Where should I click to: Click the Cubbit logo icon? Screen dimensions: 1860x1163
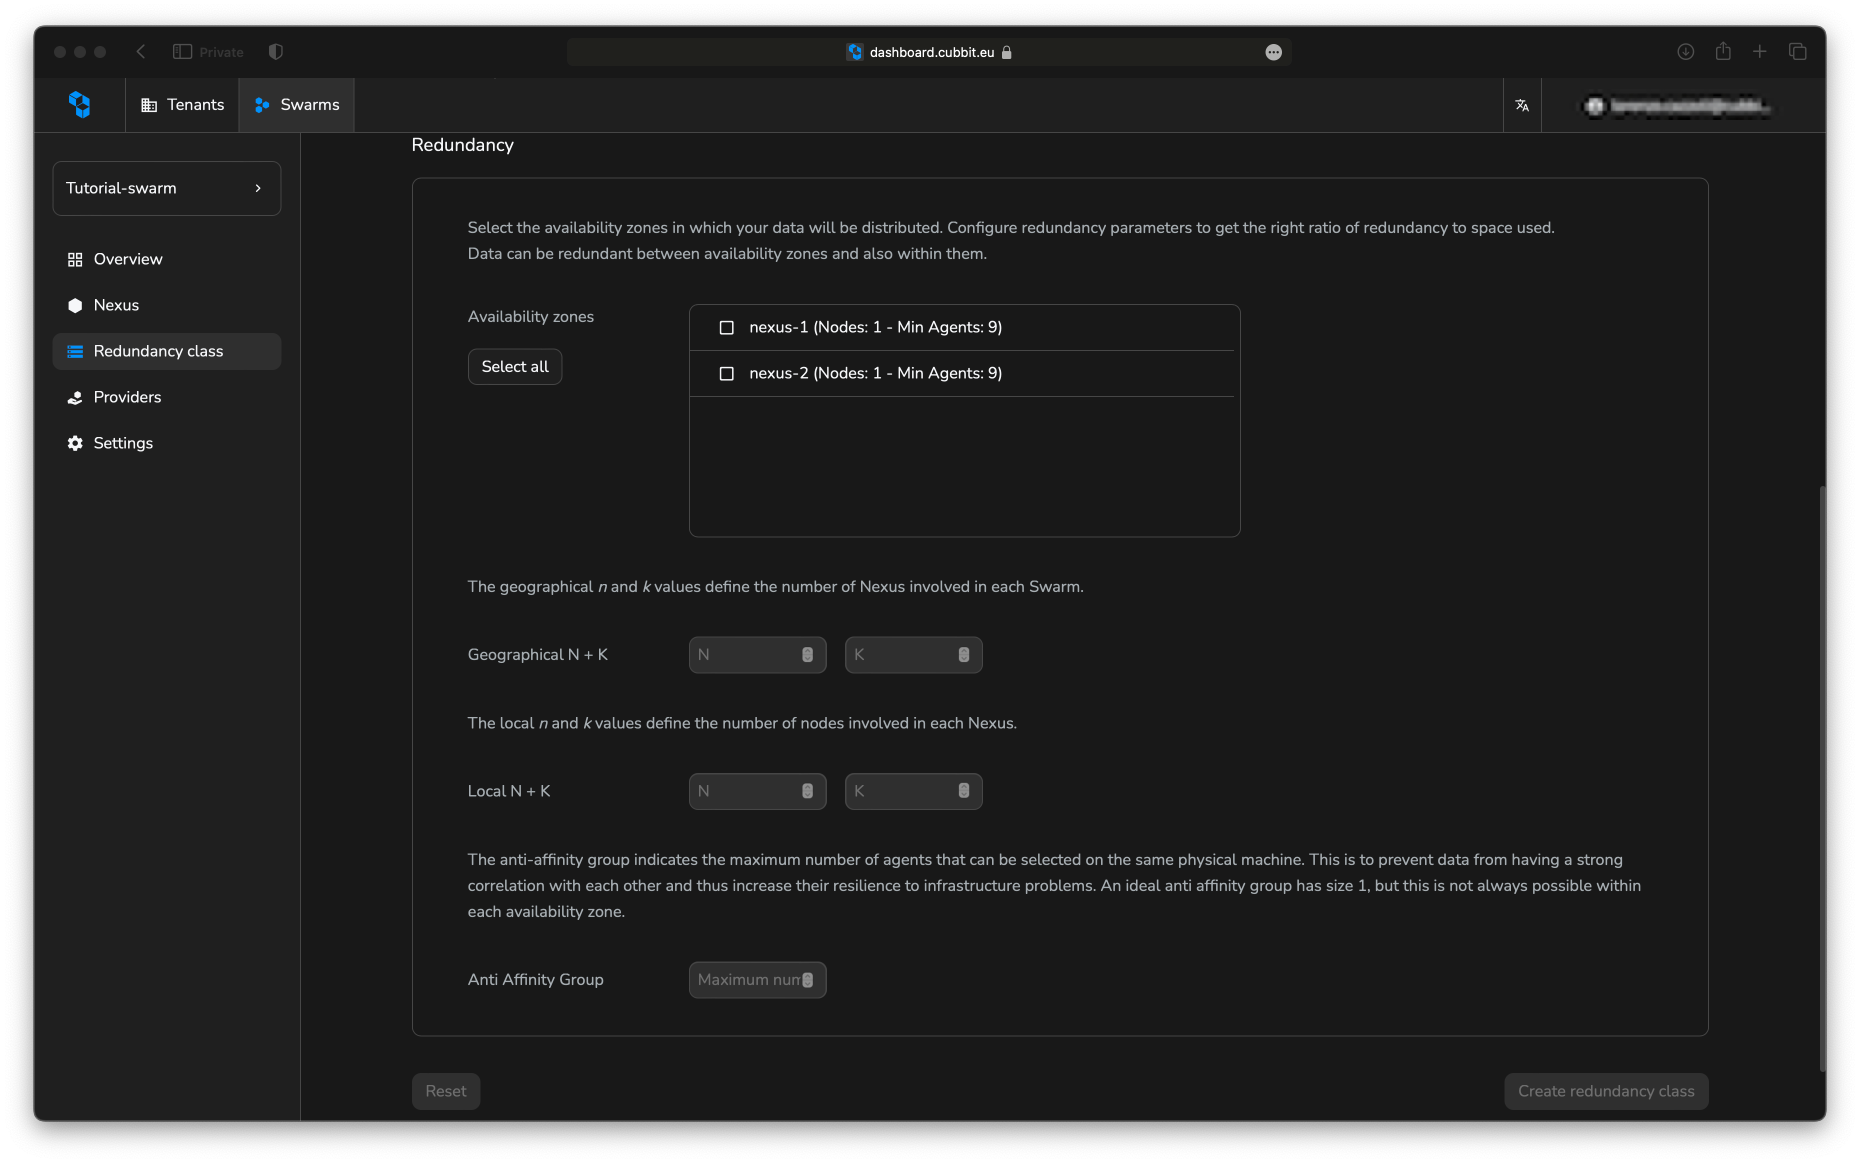coord(80,104)
